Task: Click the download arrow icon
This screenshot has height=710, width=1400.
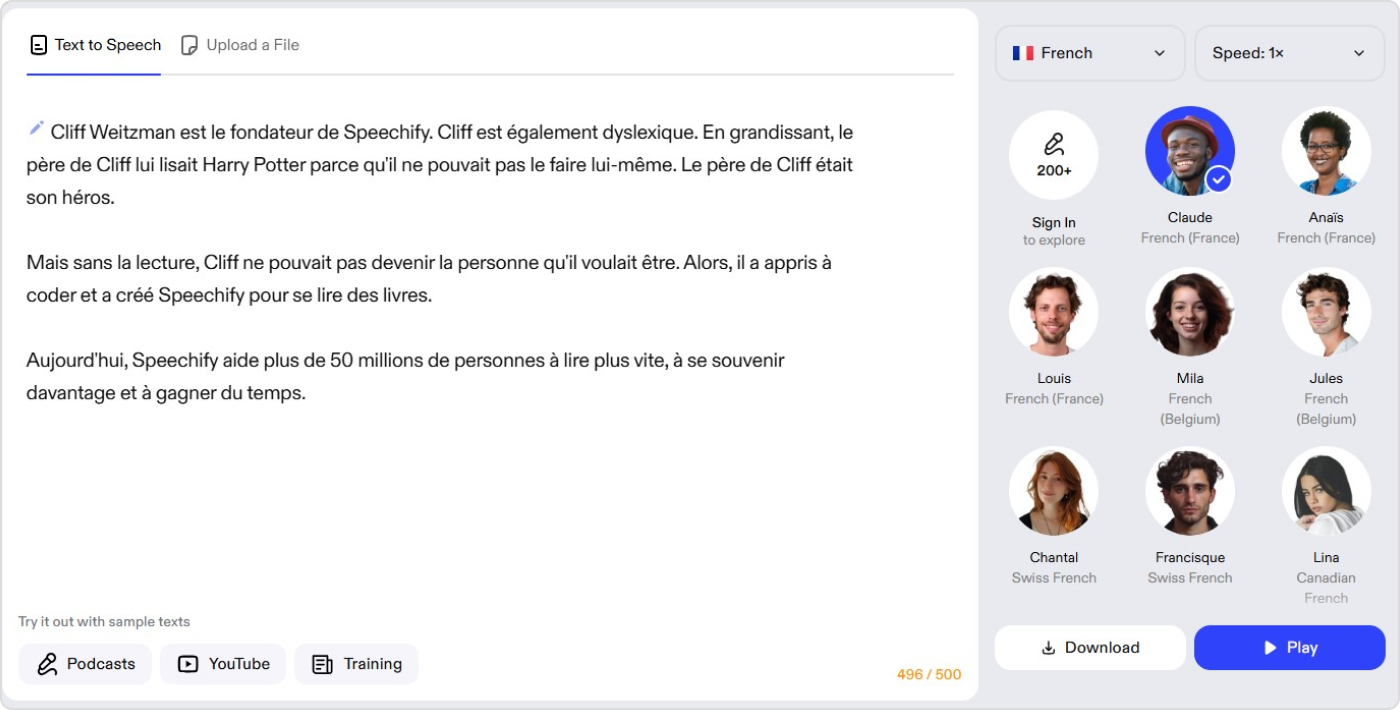Action: pyautogui.click(x=1048, y=648)
